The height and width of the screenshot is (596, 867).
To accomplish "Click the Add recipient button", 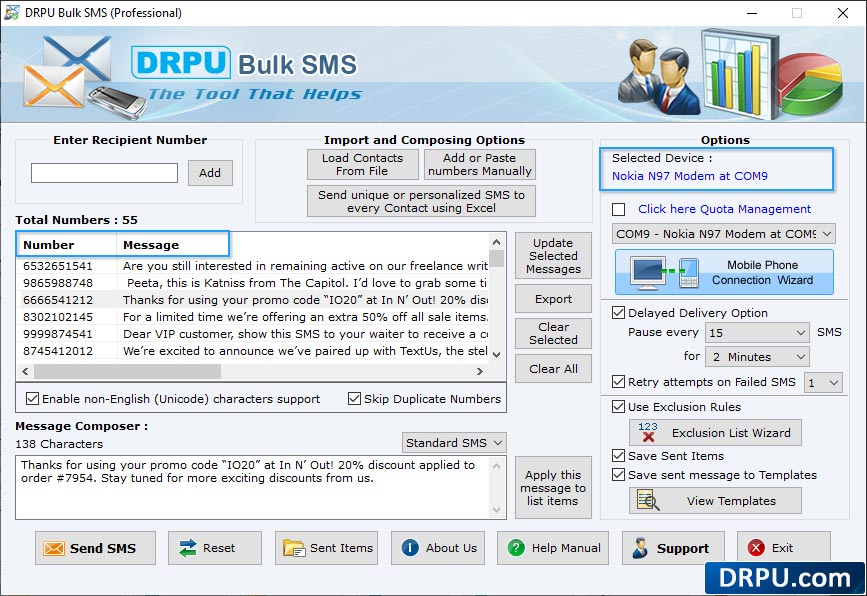I will (x=210, y=173).
